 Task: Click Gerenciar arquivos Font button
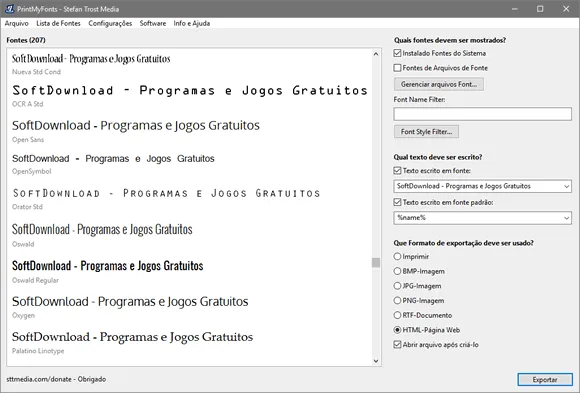click(439, 84)
